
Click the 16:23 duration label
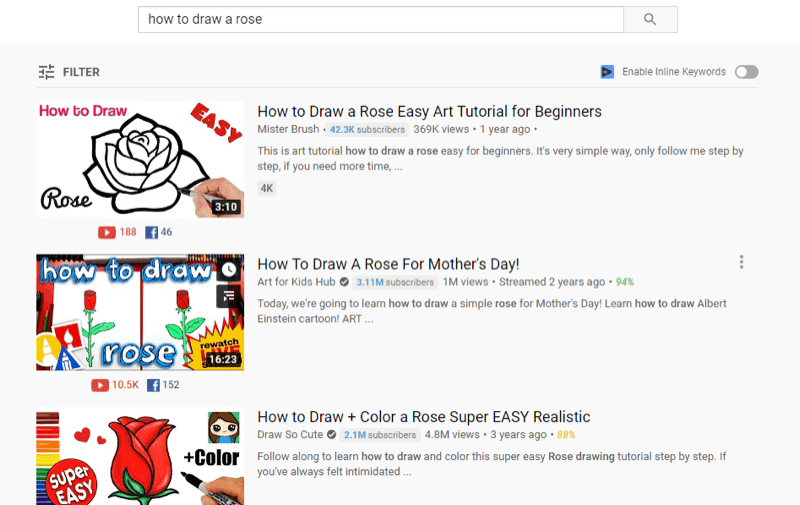pyautogui.click(x=223, y=360)
